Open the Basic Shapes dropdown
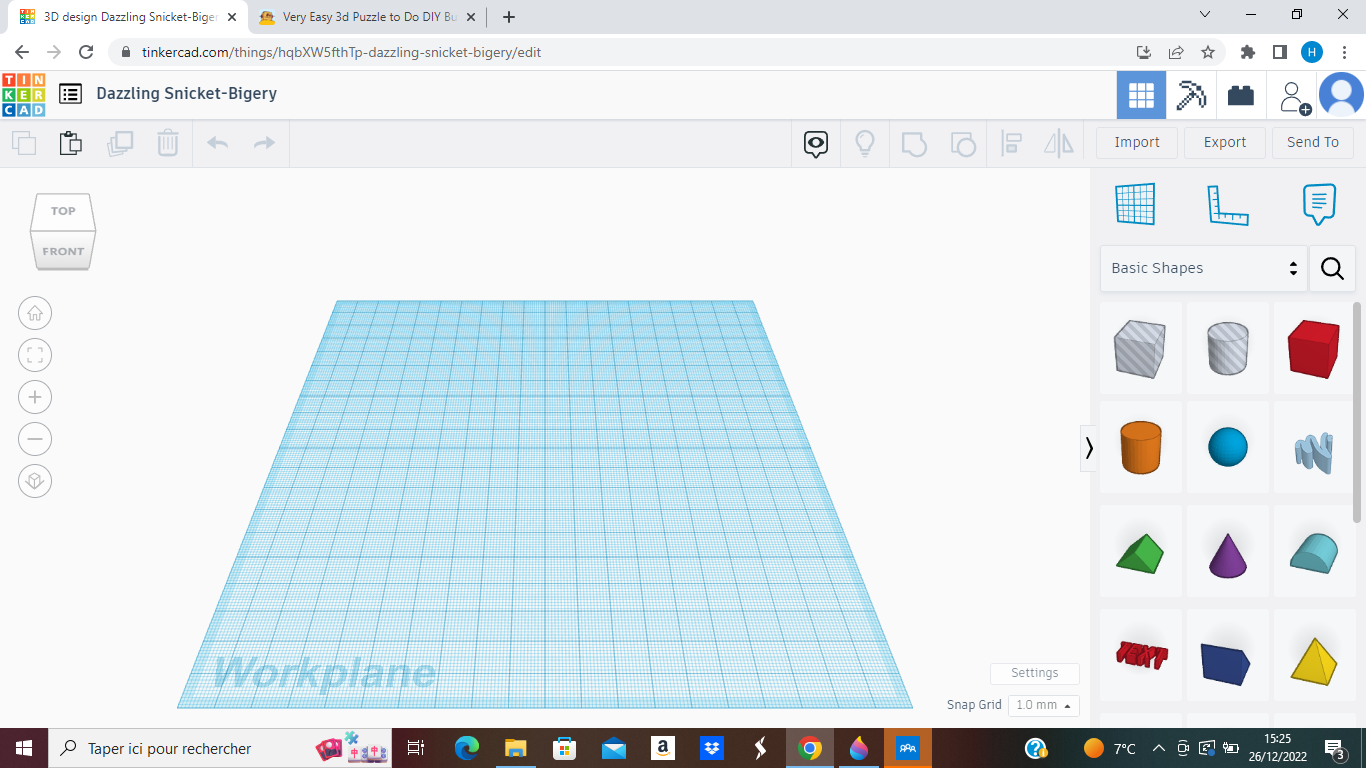 pyautogui.click(x=1200, y=268)
